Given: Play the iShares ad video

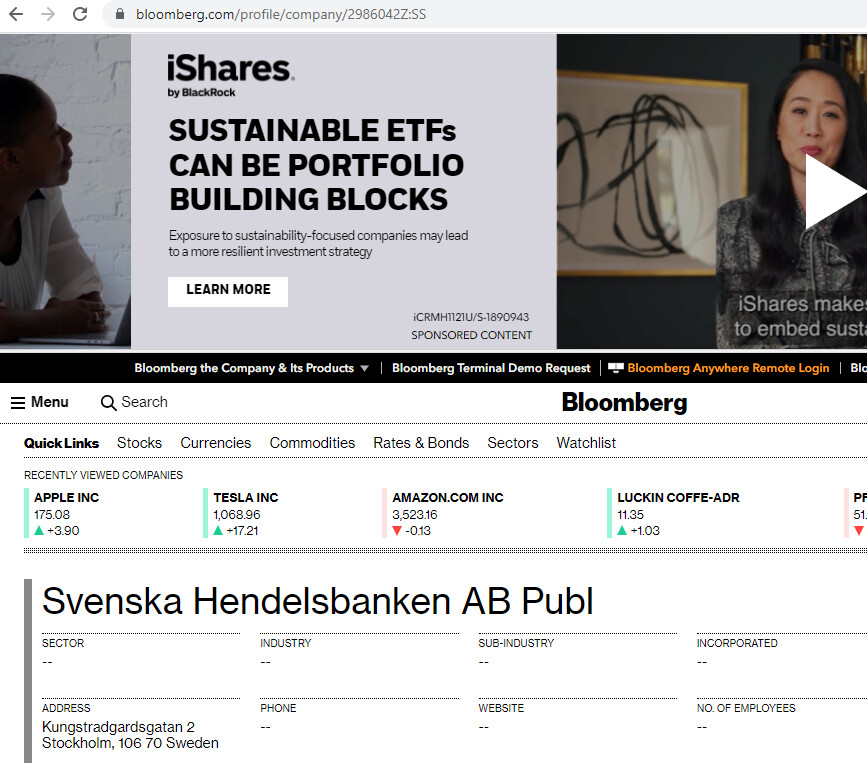Looking at the screenshot, I should (x=833, y=192).
